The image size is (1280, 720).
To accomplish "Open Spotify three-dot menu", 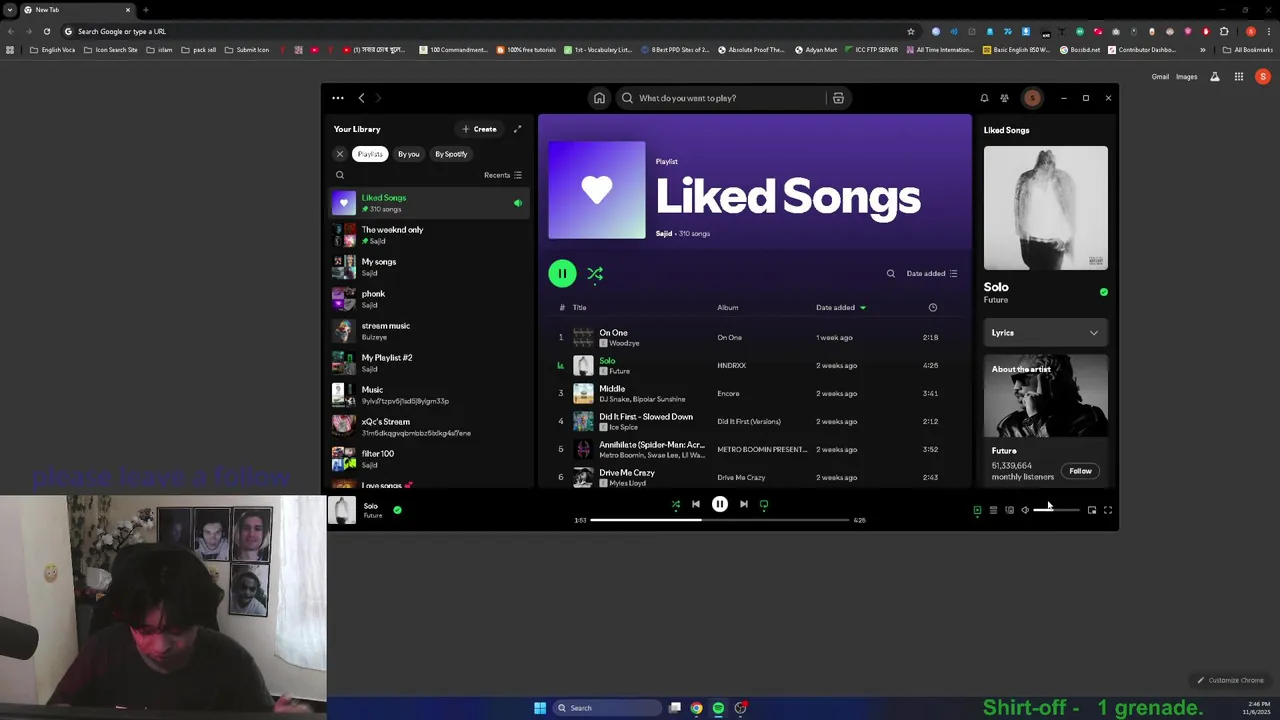I will tap(338, 98).
